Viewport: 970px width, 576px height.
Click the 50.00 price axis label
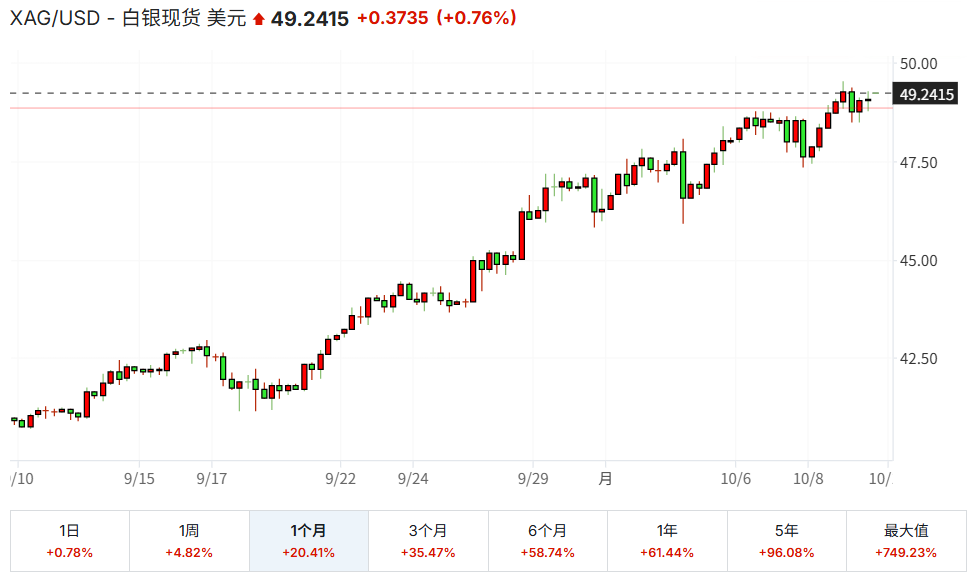pyautogui.click(x=918, y=64)
